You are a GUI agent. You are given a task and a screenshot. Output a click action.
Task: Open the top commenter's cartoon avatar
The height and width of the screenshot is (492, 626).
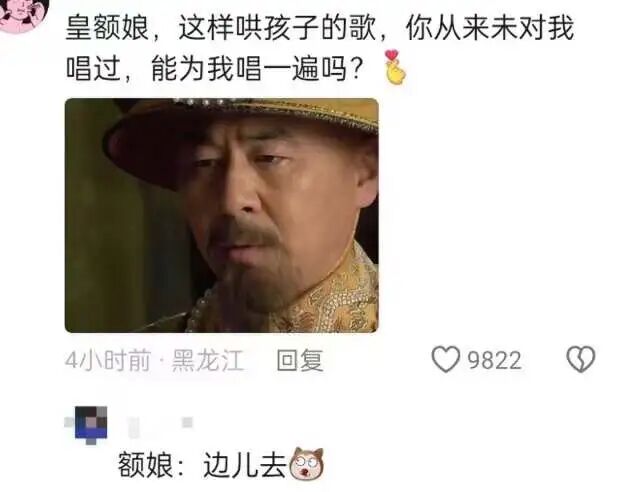23,14
